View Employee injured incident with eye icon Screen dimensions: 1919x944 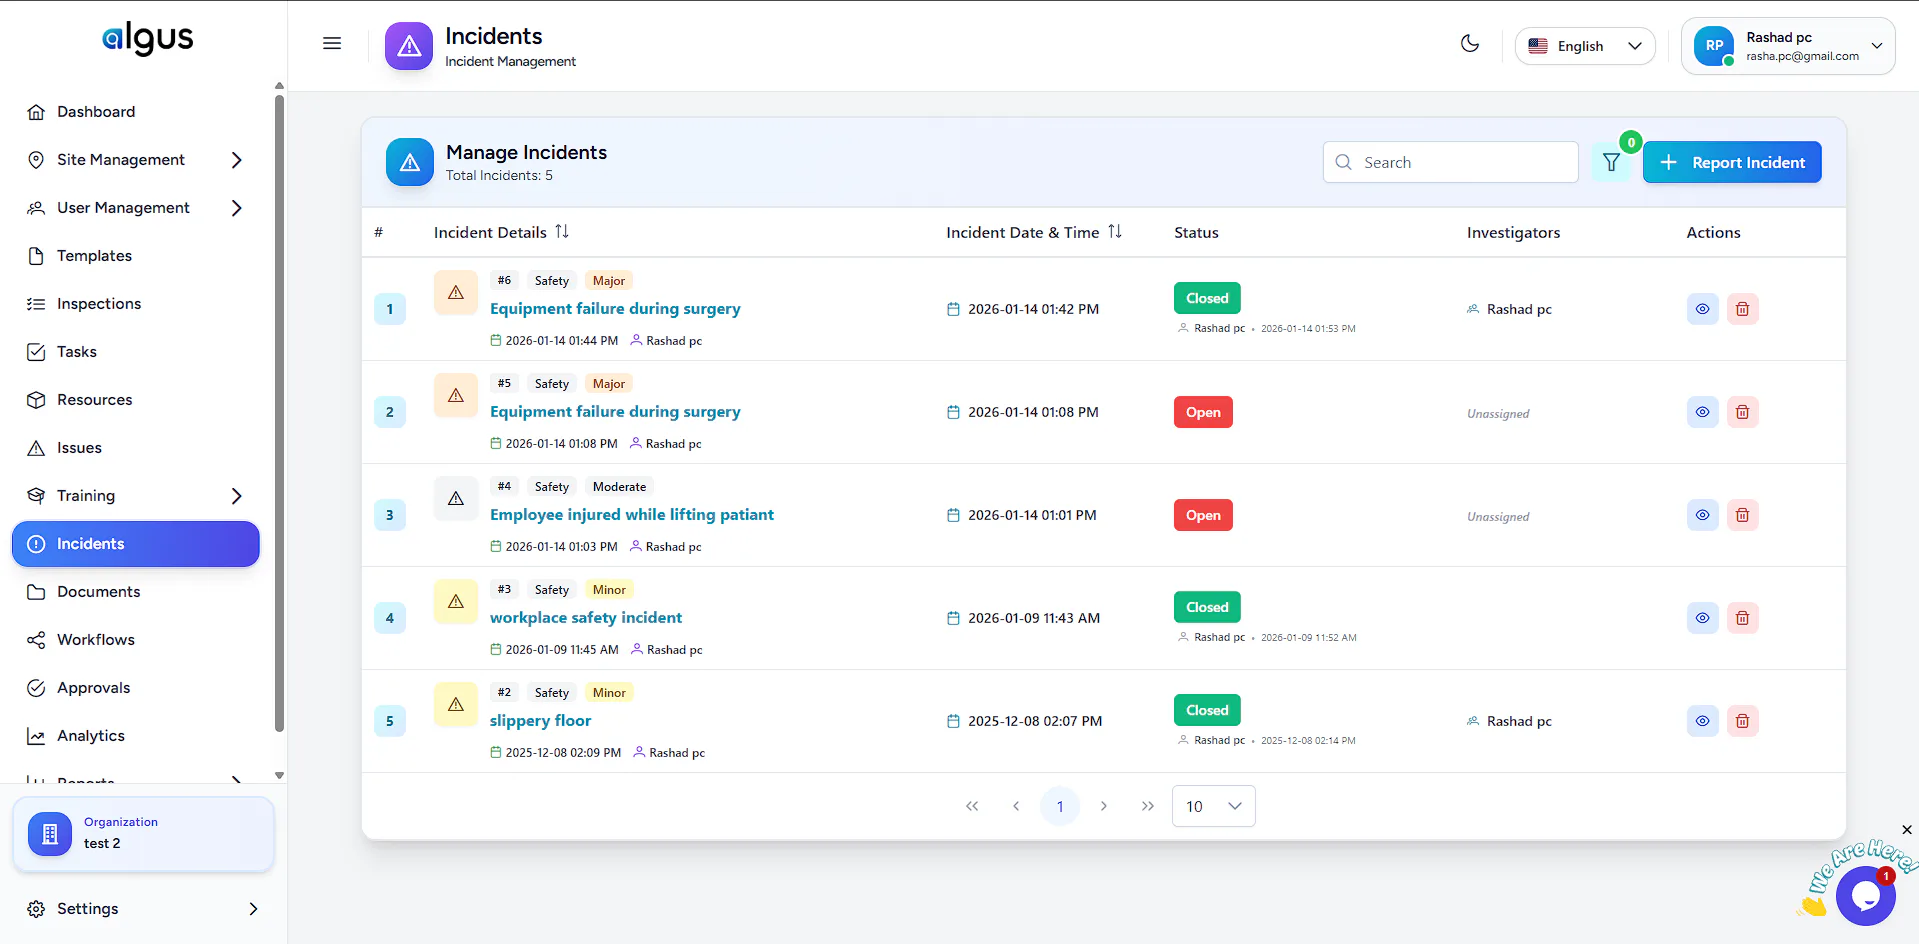1702,515
